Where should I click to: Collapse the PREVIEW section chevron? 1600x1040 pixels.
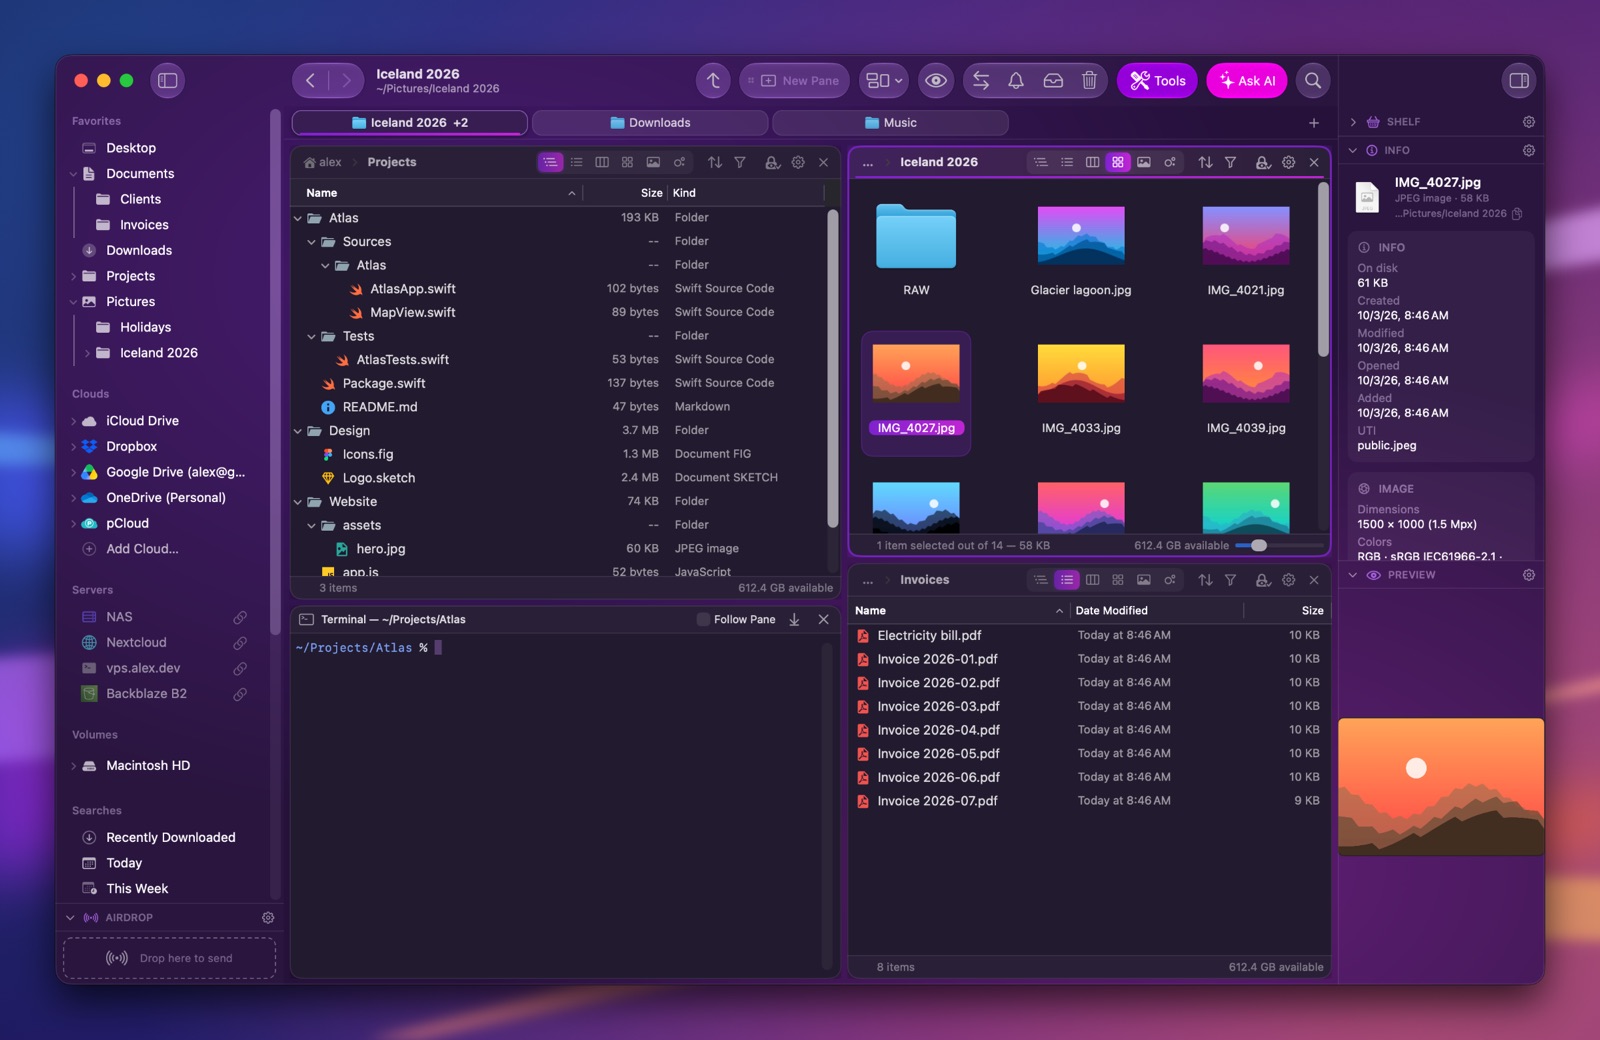[1353, 576]
